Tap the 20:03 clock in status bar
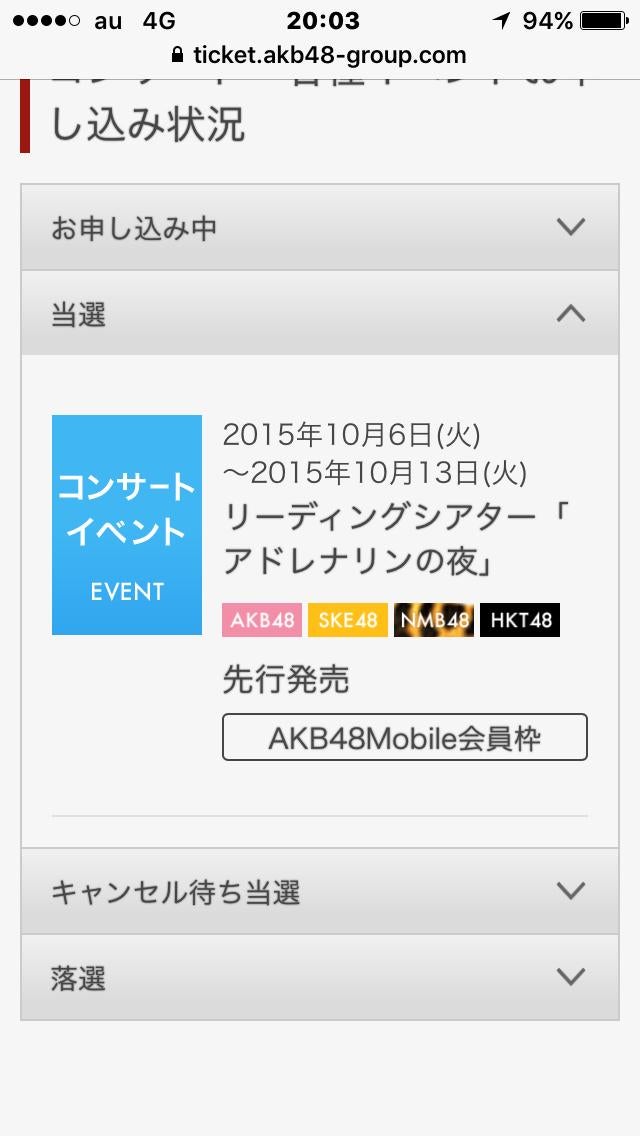The height and width of the screenshot is (1136, 640). click(x=323, y=21)
